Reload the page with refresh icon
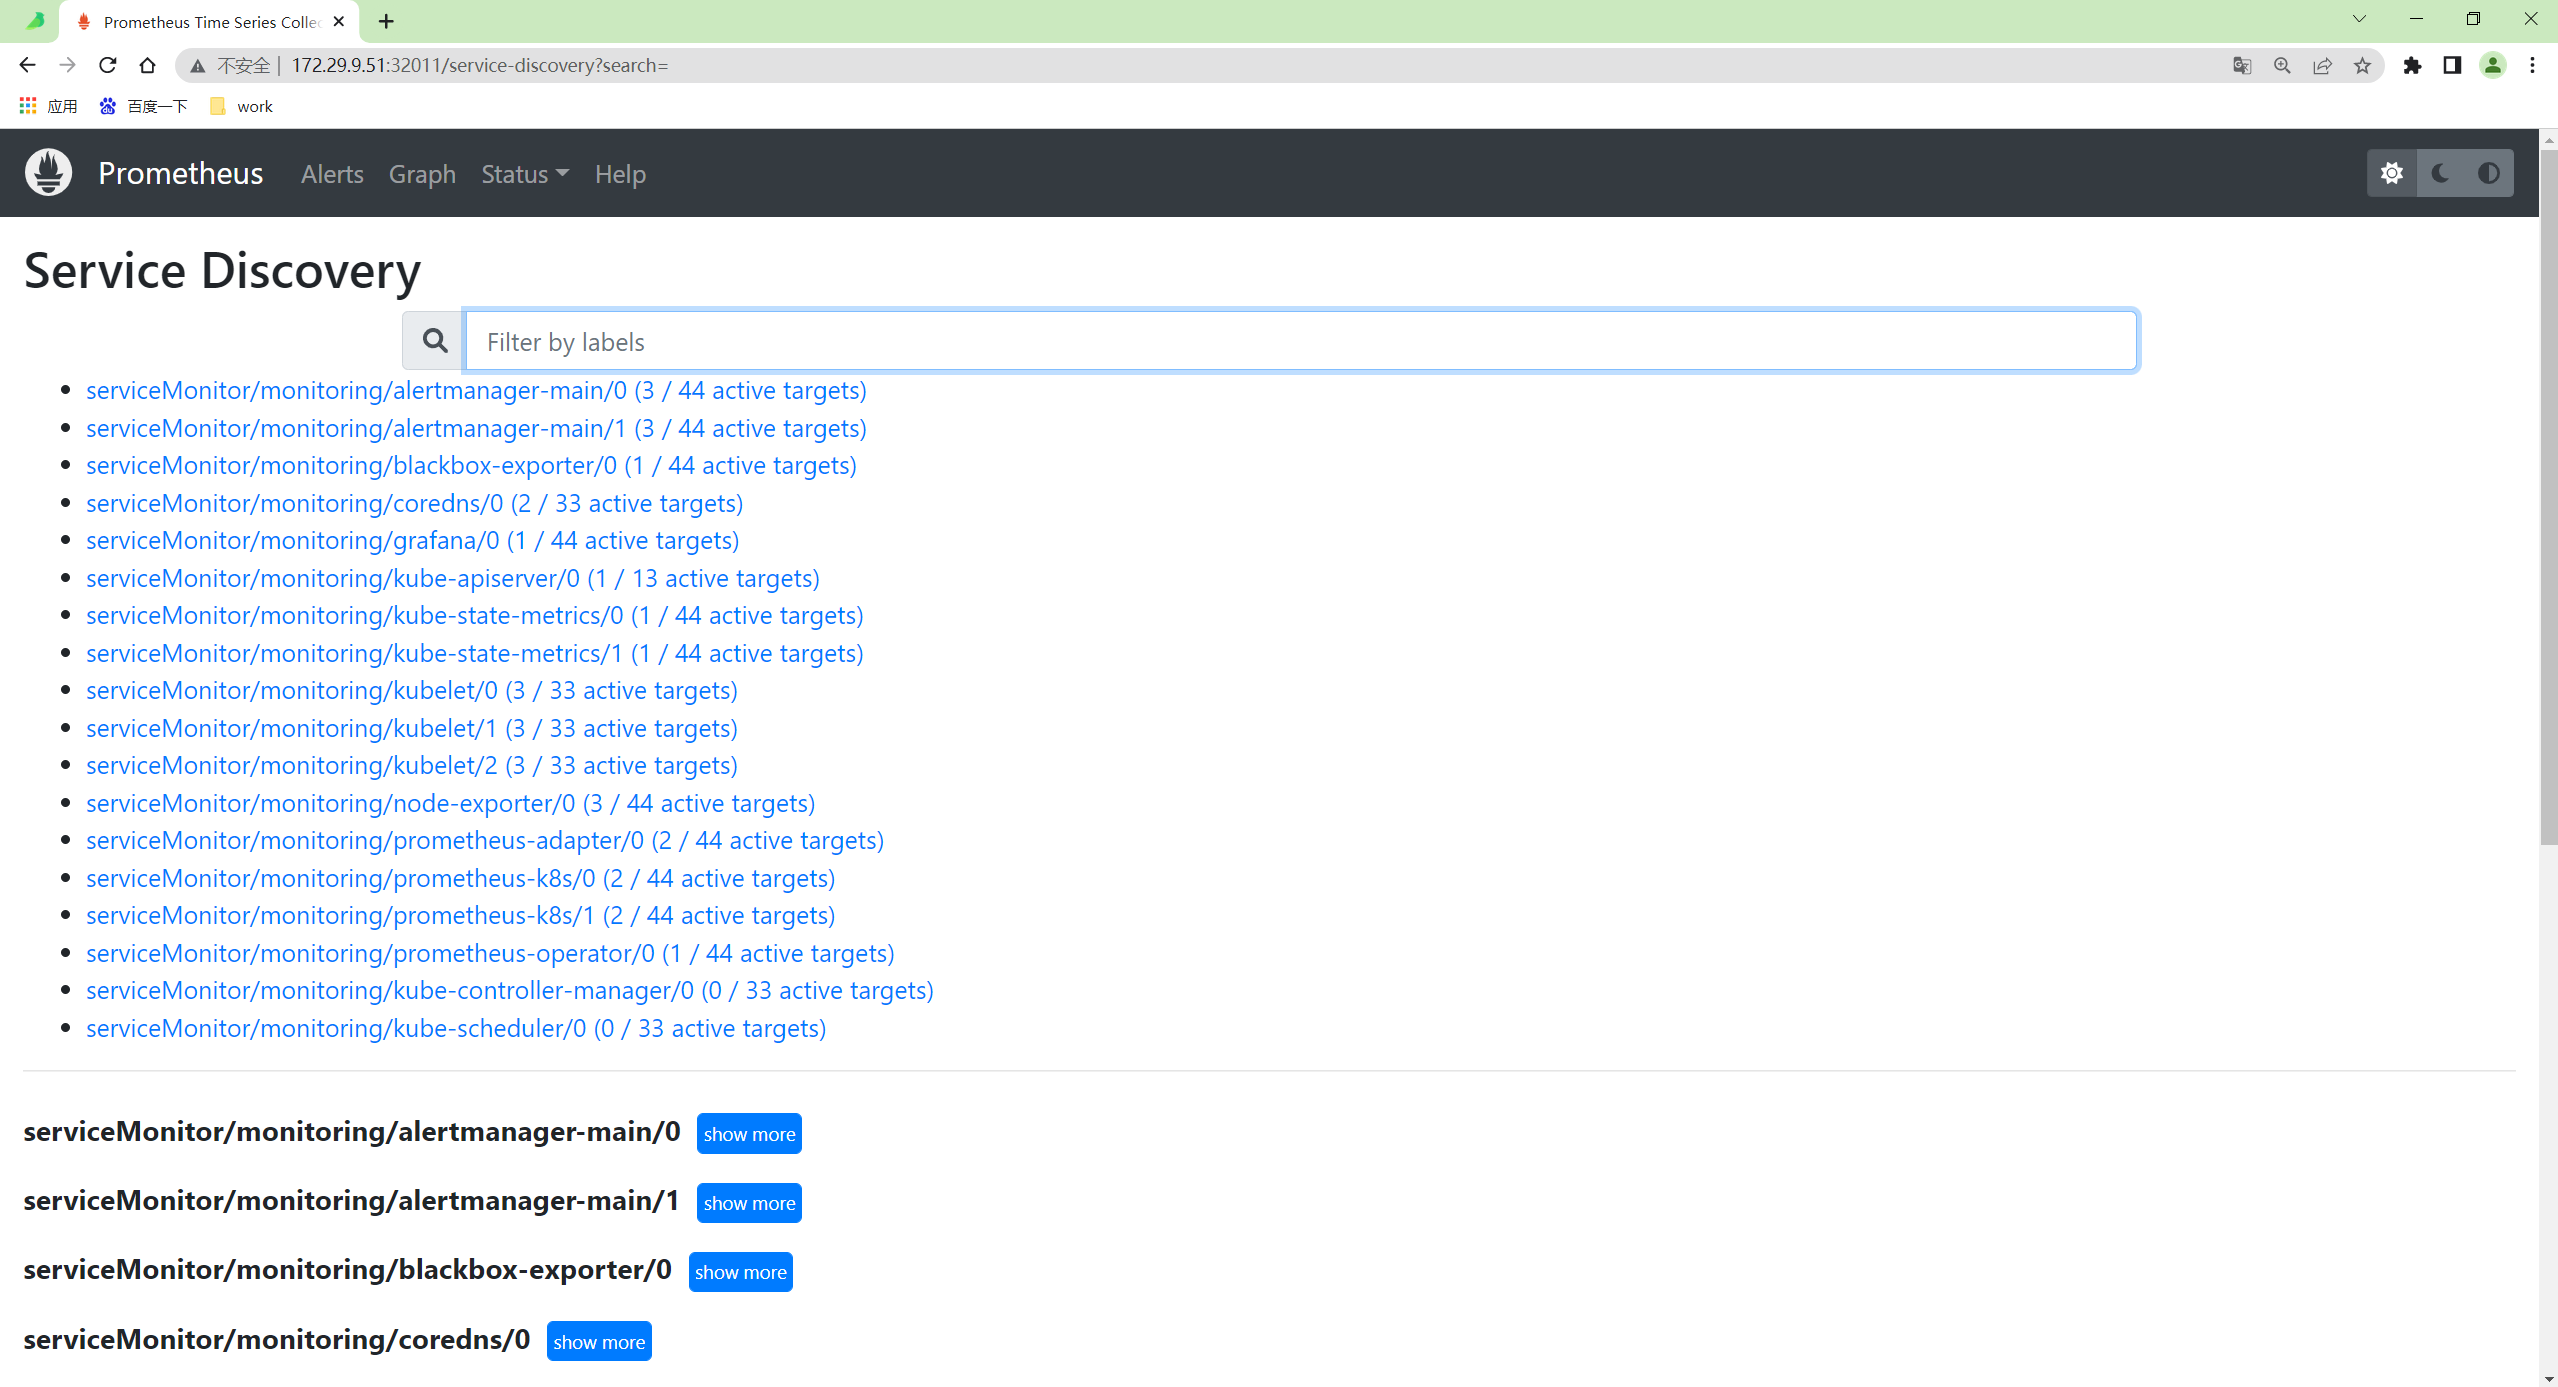The width and height of the screenshot is (2558, 1387). pos(107,65)
